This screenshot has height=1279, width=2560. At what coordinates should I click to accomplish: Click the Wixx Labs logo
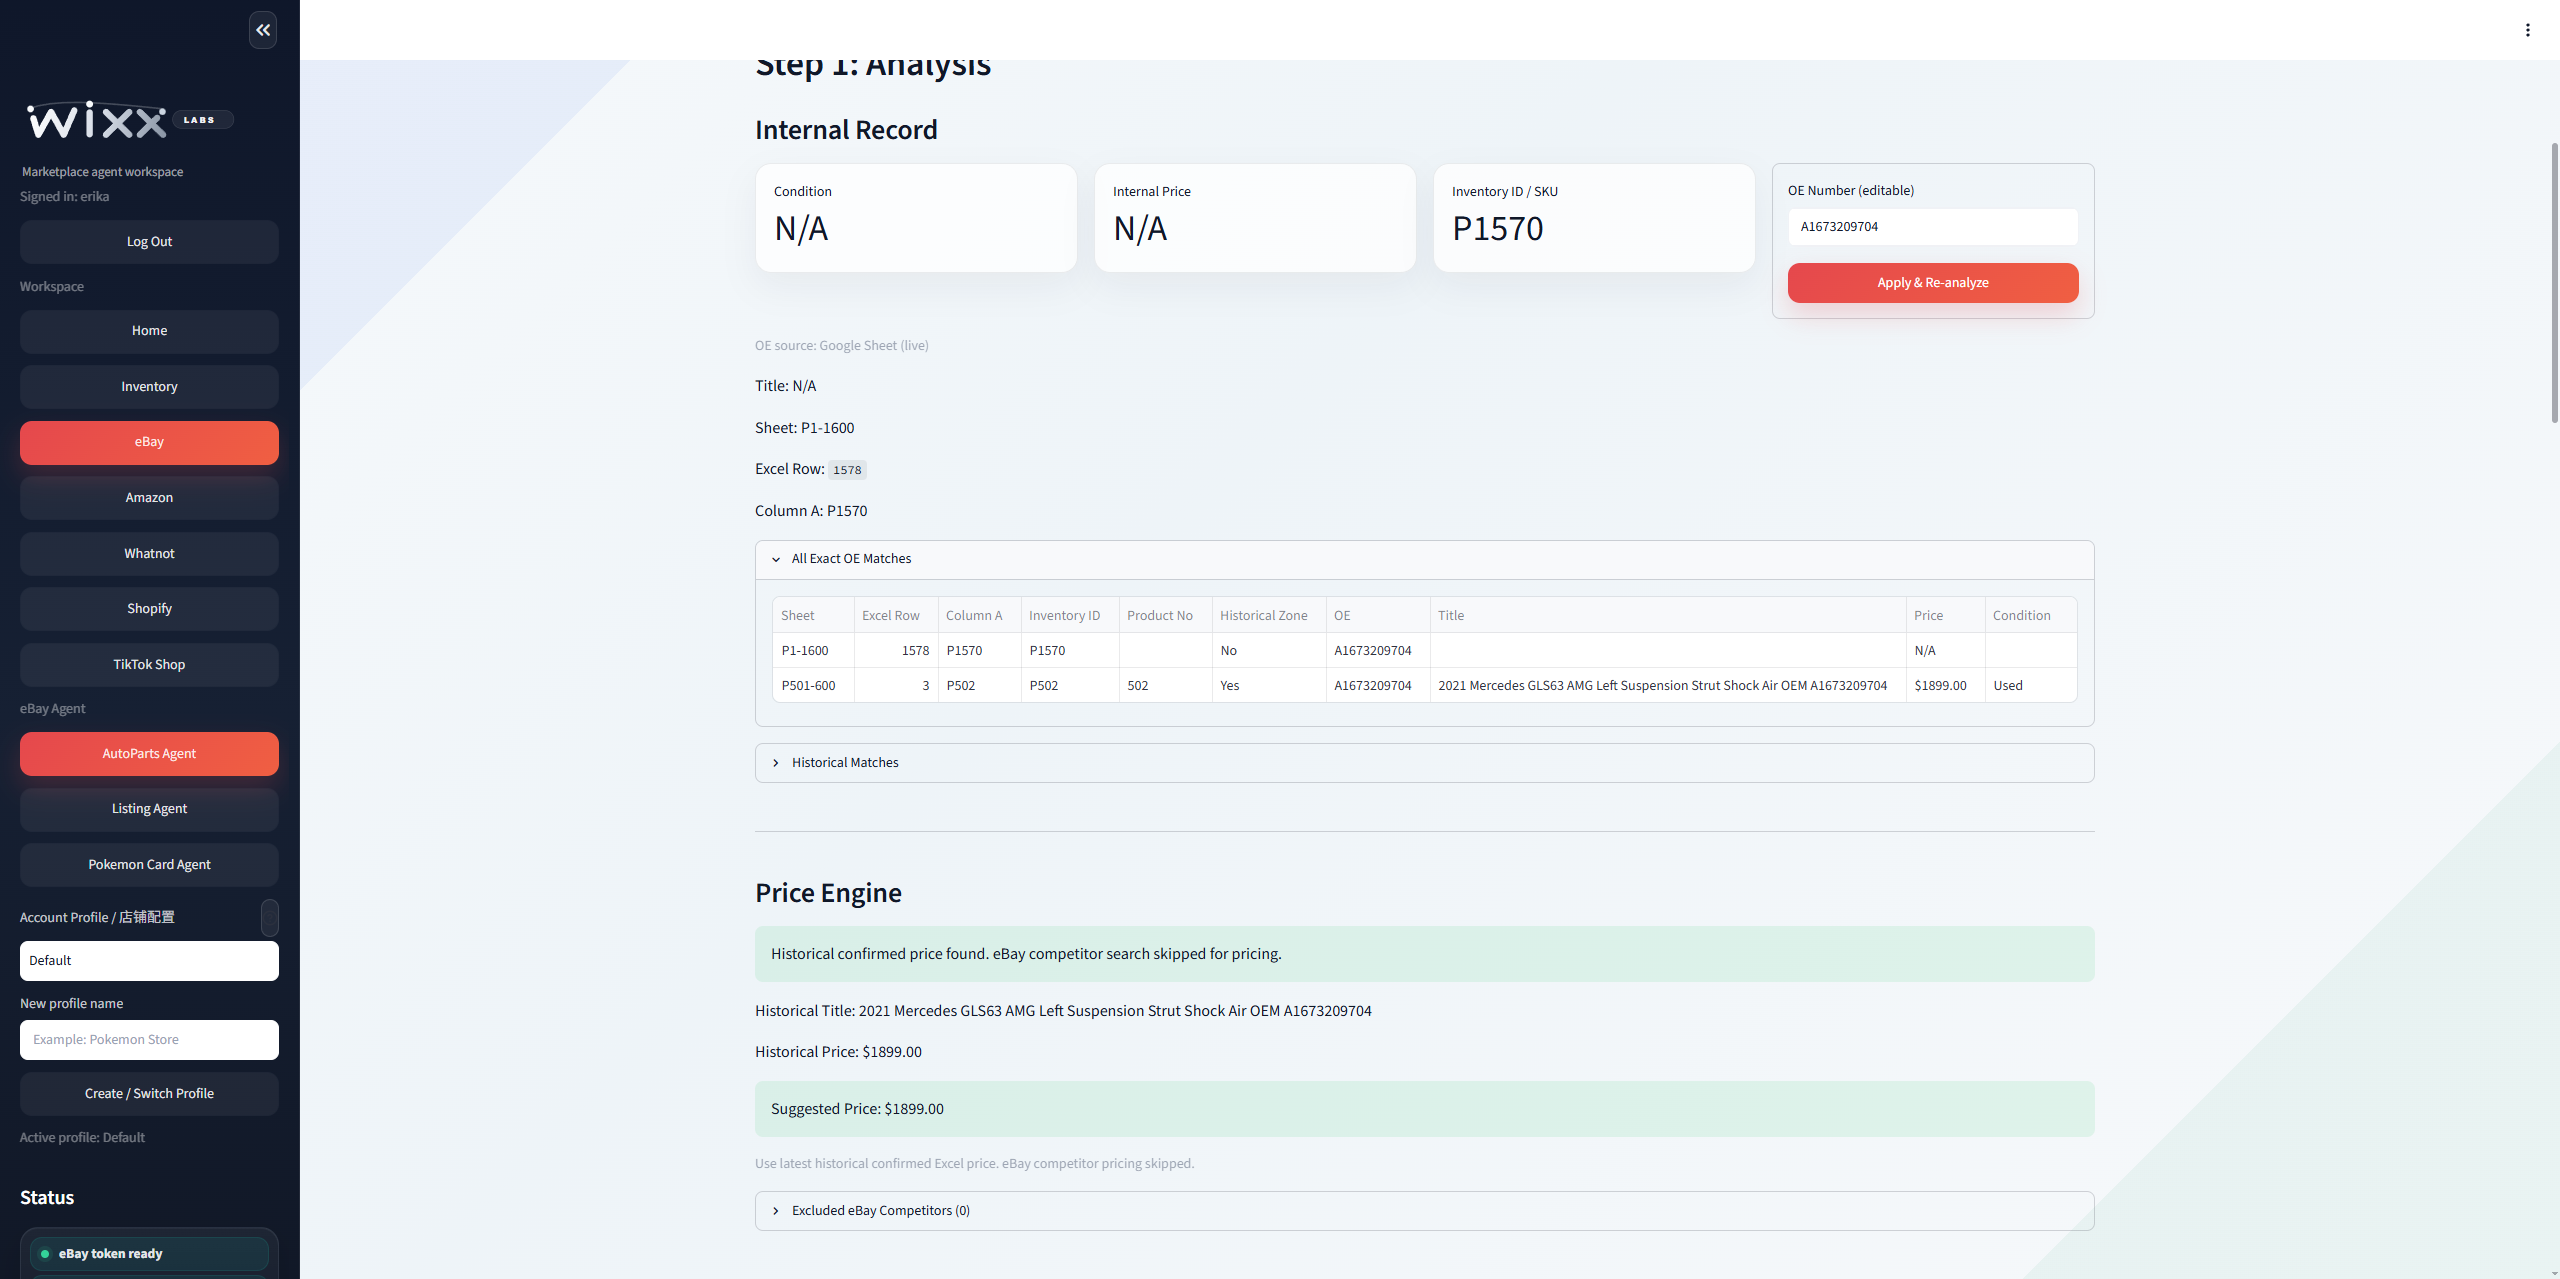click(x=130, y=120)
